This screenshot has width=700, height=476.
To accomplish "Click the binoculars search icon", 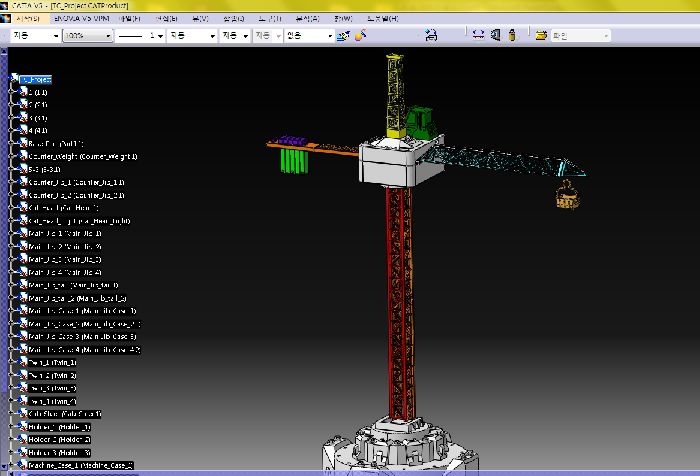I will [431, 35].
